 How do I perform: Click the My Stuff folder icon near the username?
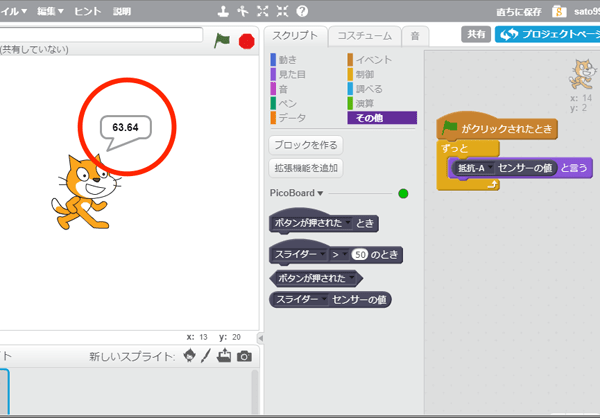pos(559,11)
